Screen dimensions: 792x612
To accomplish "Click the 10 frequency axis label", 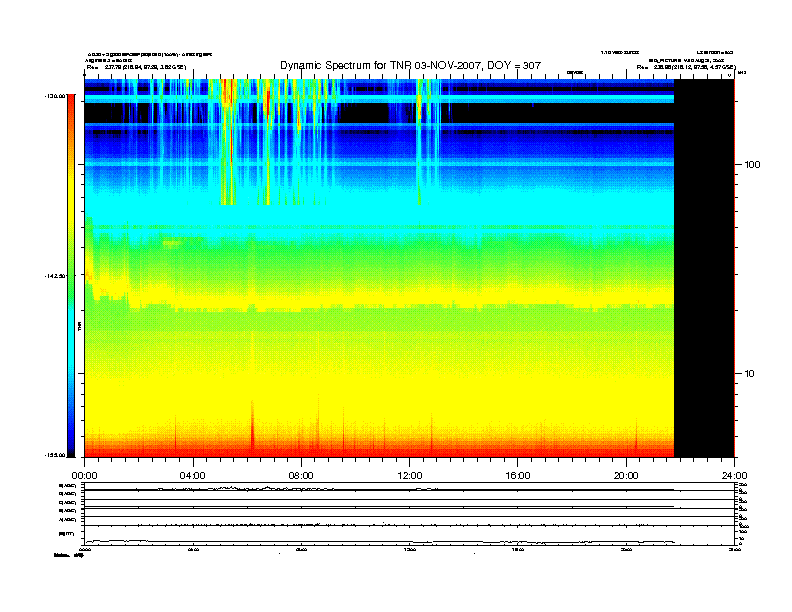I will [x=749, y=374].
